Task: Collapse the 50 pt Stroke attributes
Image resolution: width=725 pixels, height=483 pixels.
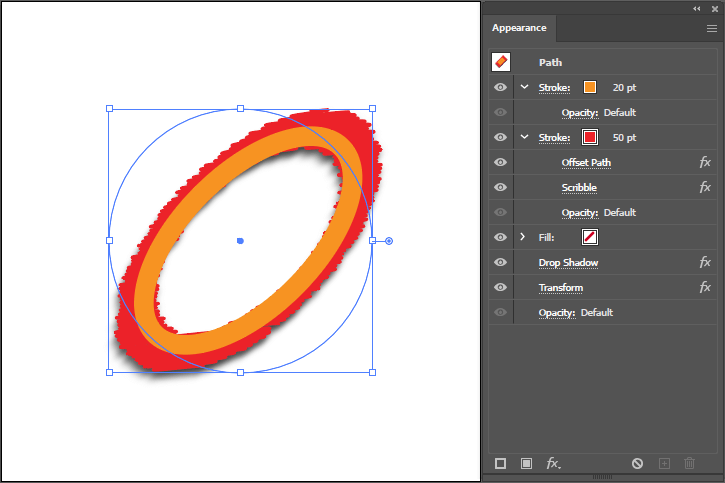Action: point(524,137)
